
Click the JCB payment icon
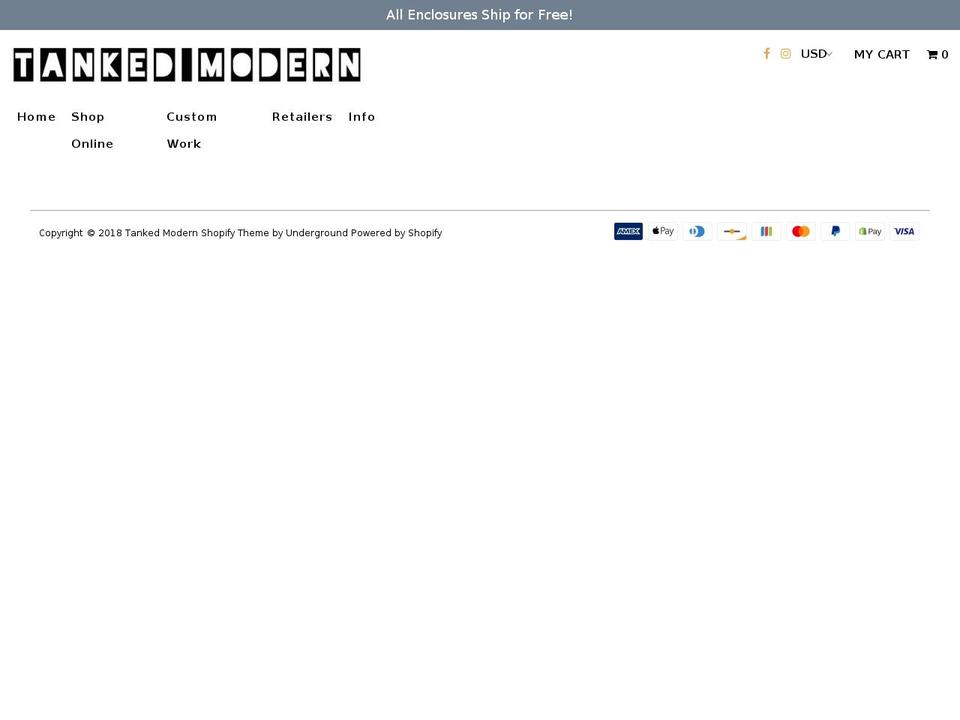[766, 231]
